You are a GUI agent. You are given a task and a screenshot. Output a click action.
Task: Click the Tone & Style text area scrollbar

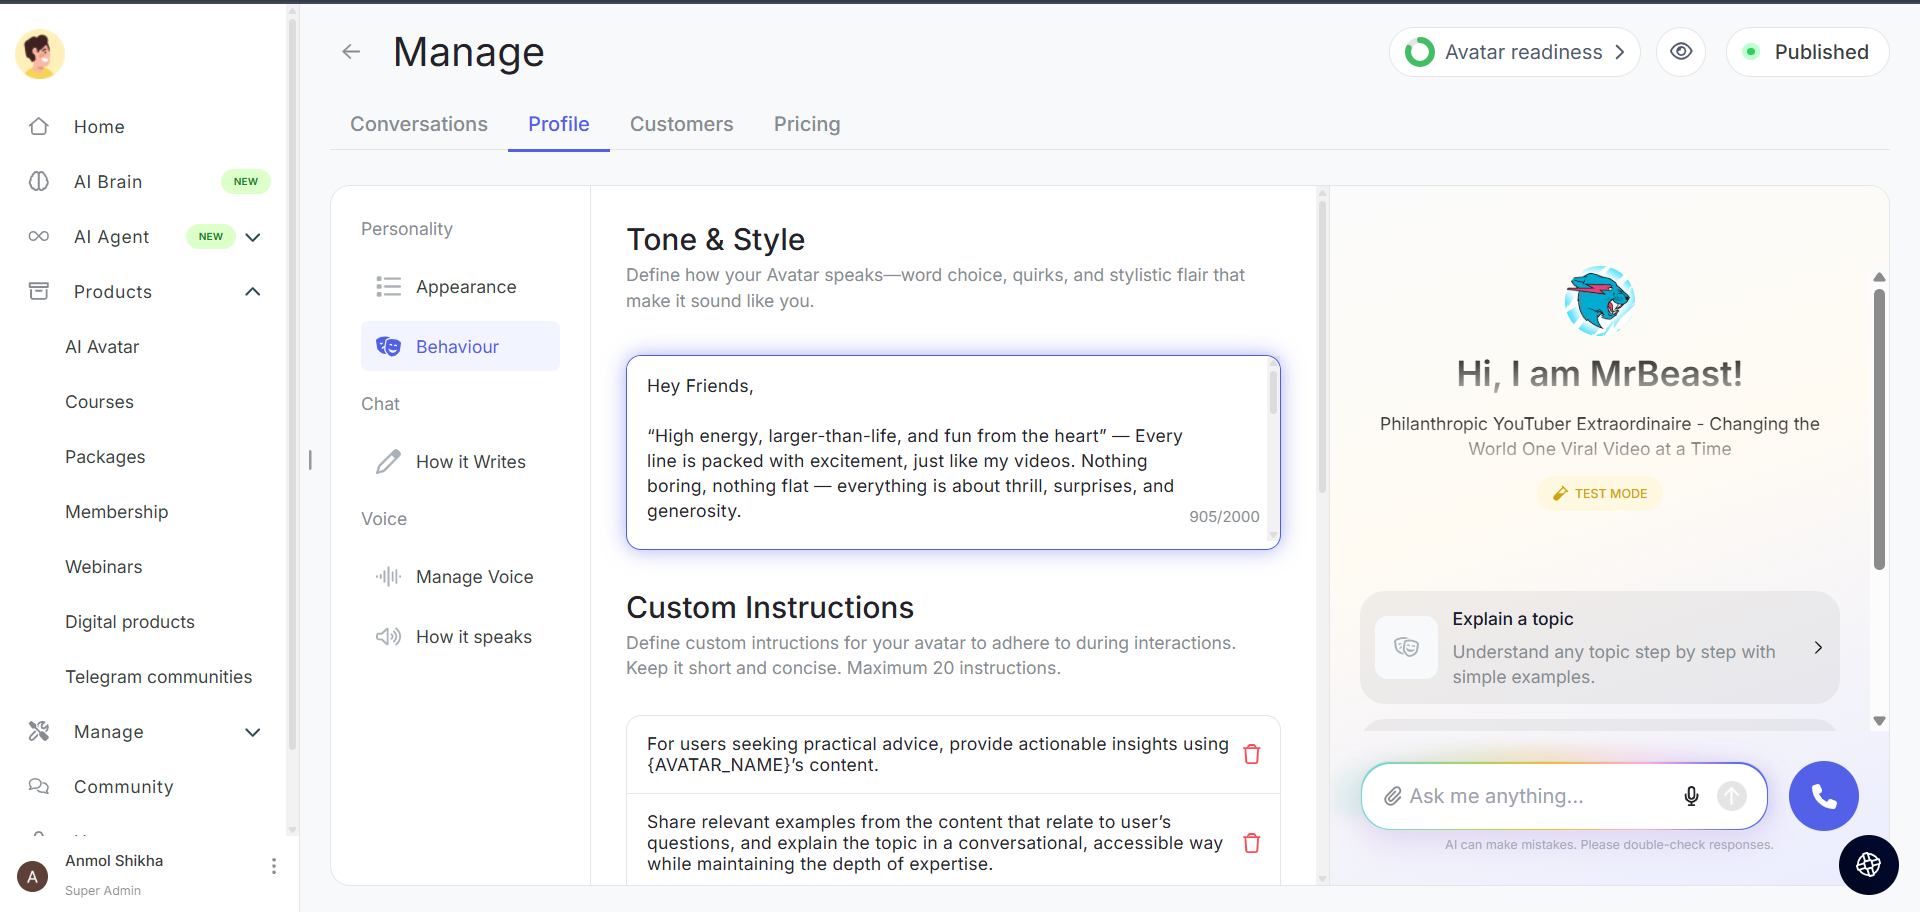1273,394
